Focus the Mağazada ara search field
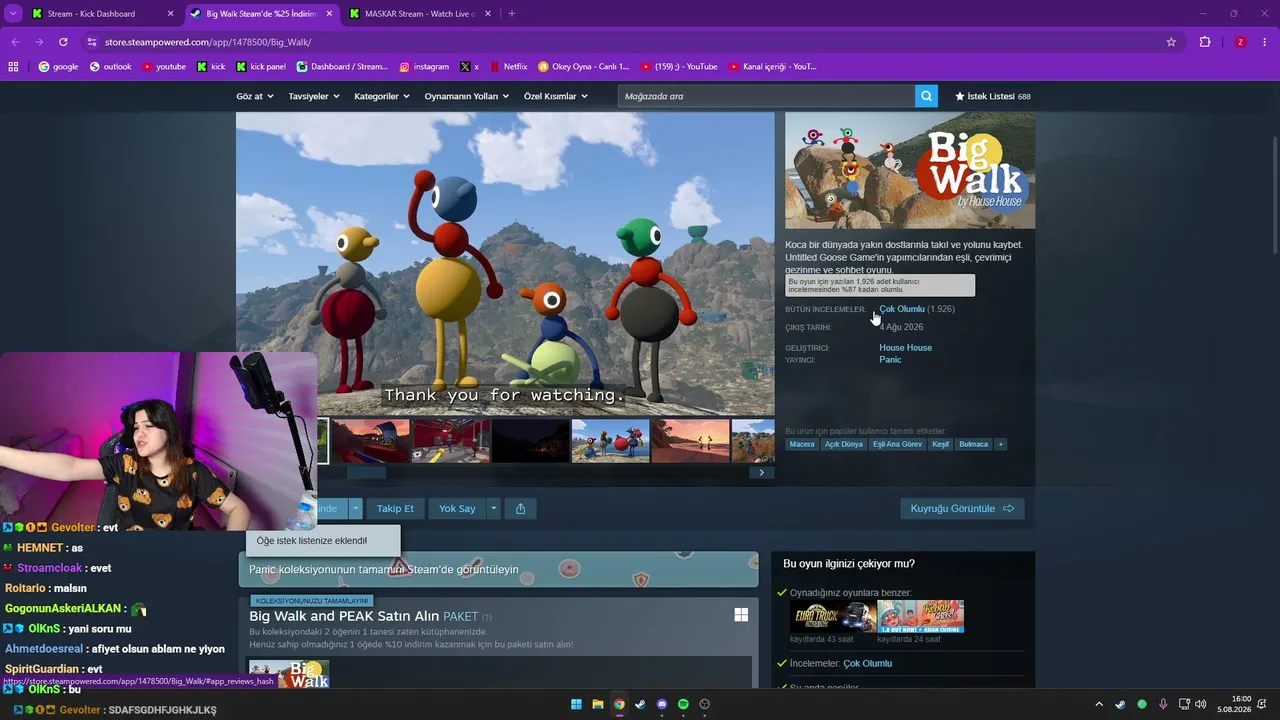 tap(766, 96)
